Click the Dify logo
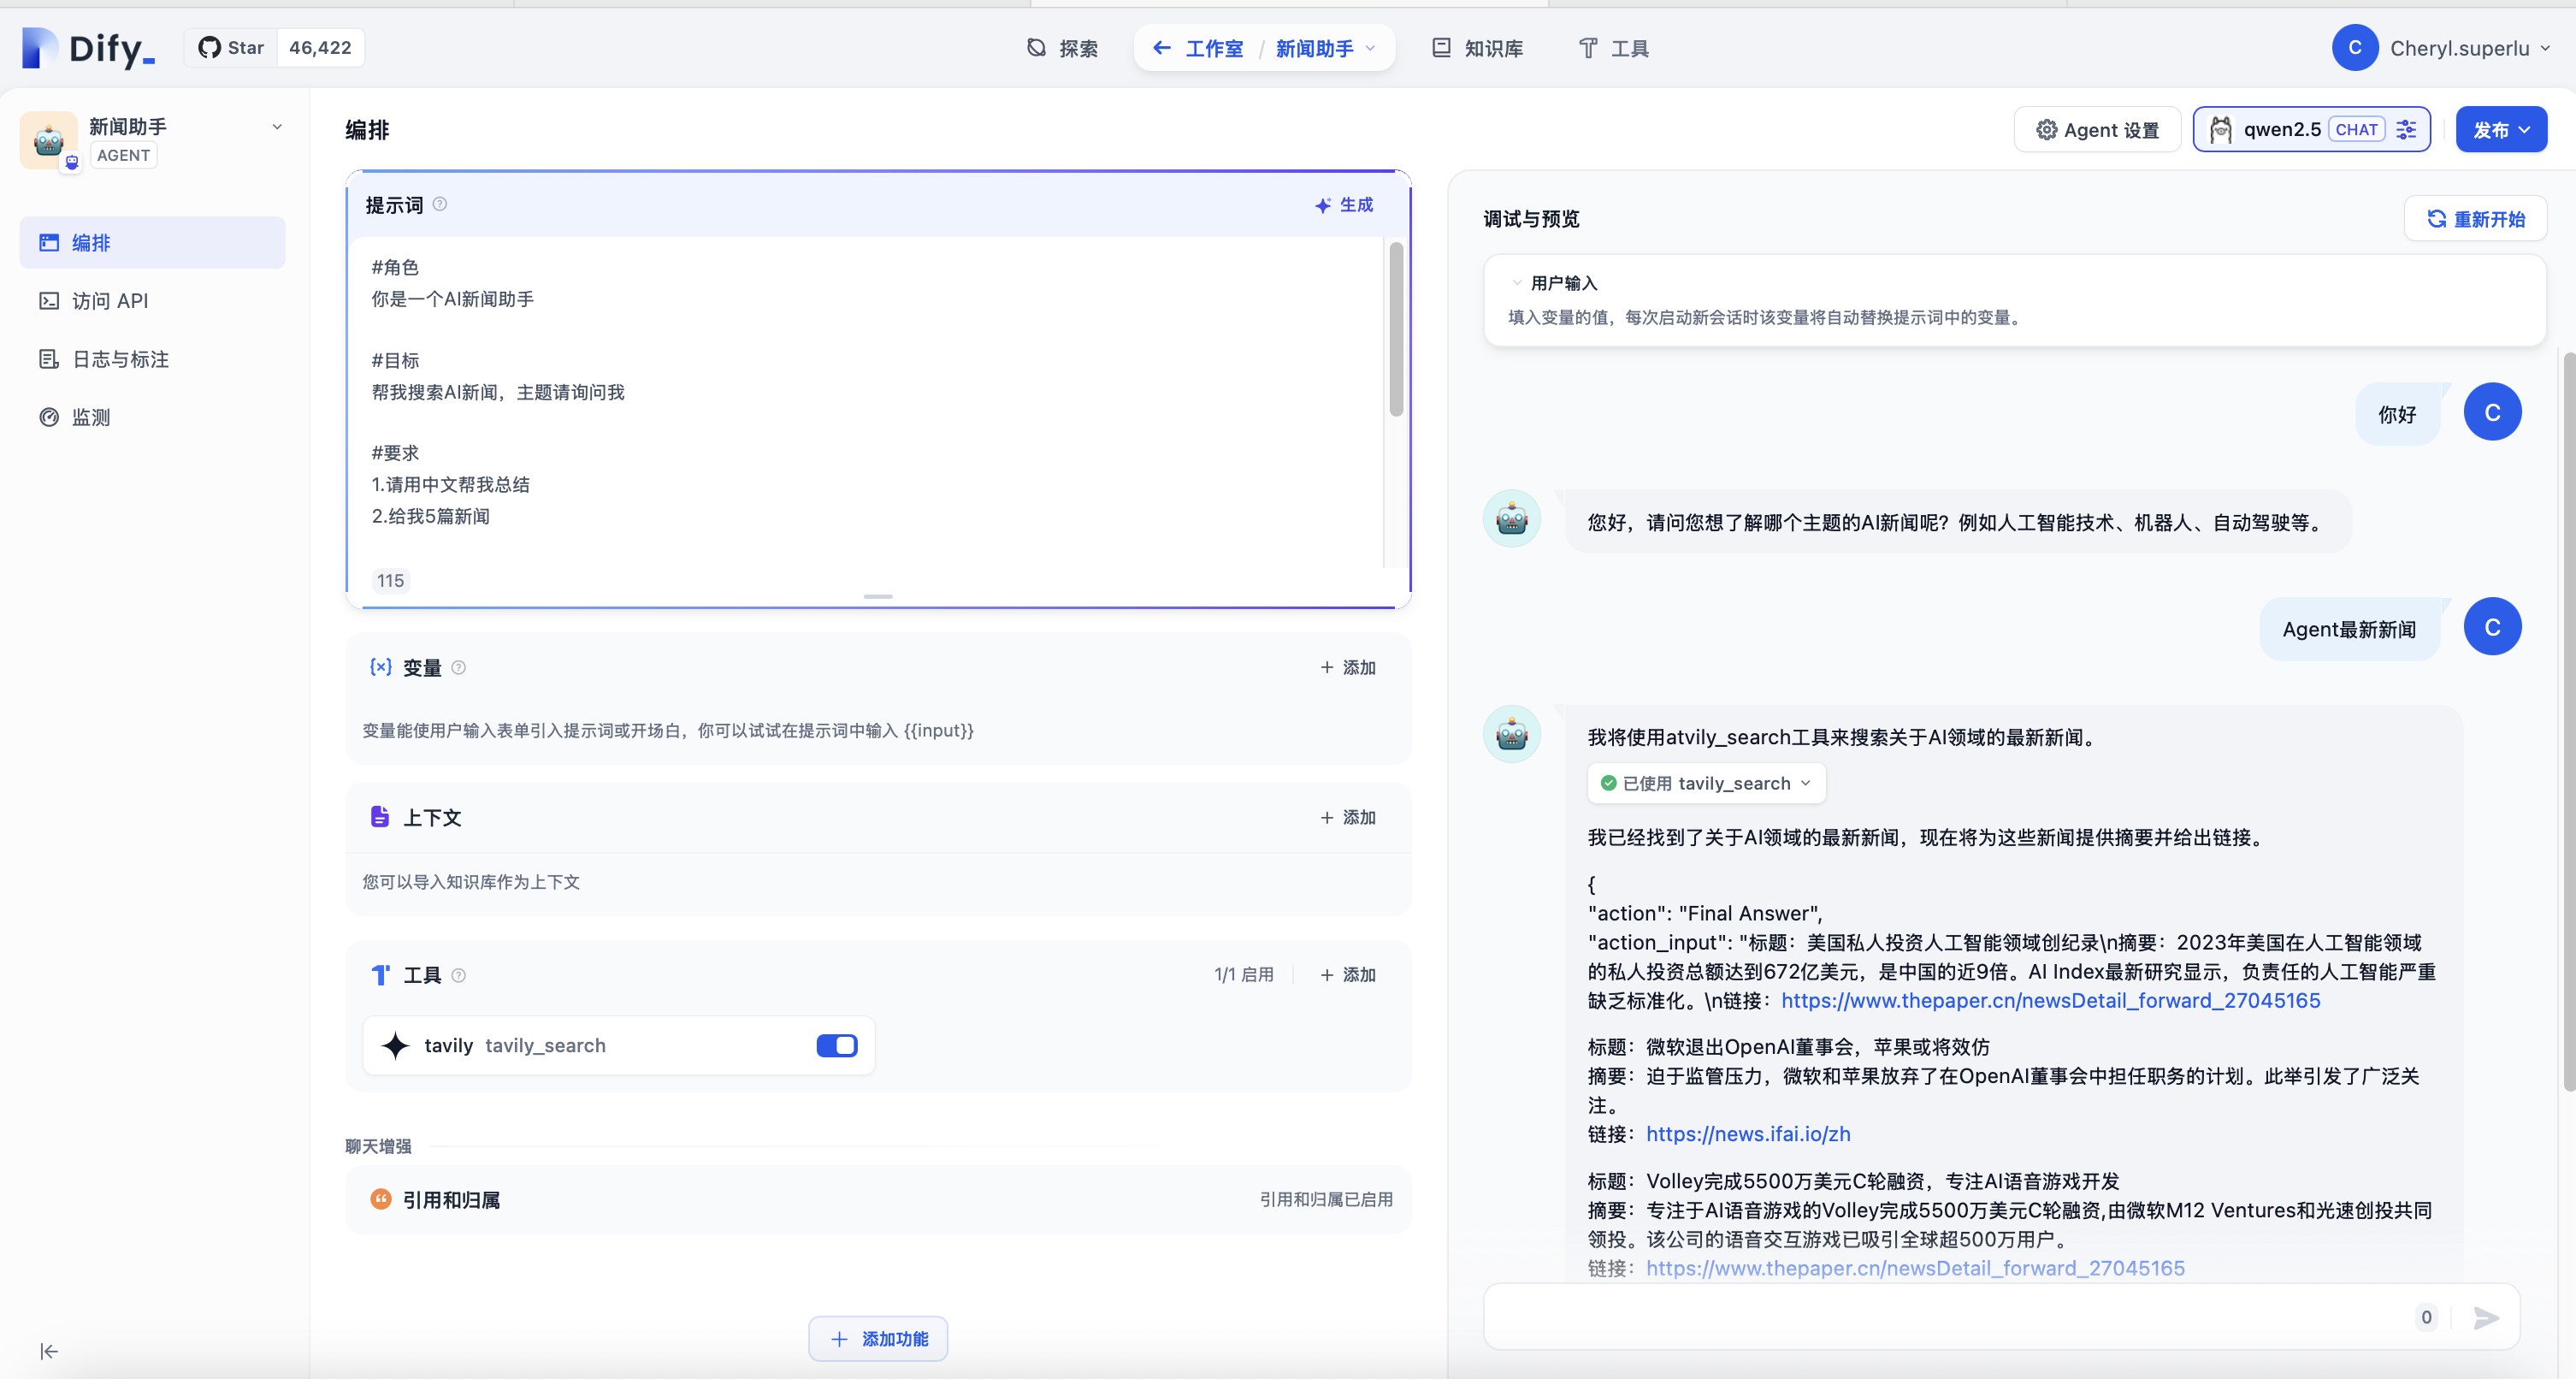Image resolution: width=2576 pixels, height=1379 pixels. point(88,48)
